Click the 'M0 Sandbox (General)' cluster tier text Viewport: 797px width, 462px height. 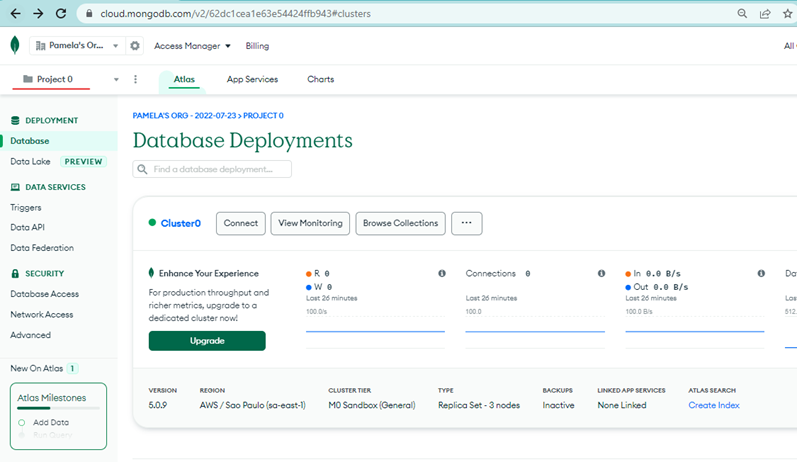(372, 405)
